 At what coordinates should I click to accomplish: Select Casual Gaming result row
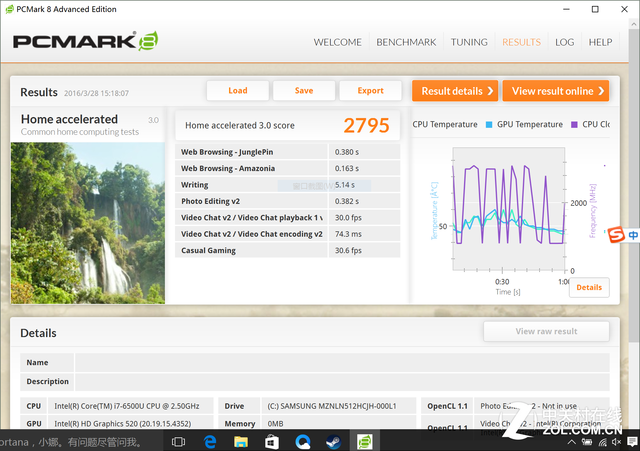[287, 250]
